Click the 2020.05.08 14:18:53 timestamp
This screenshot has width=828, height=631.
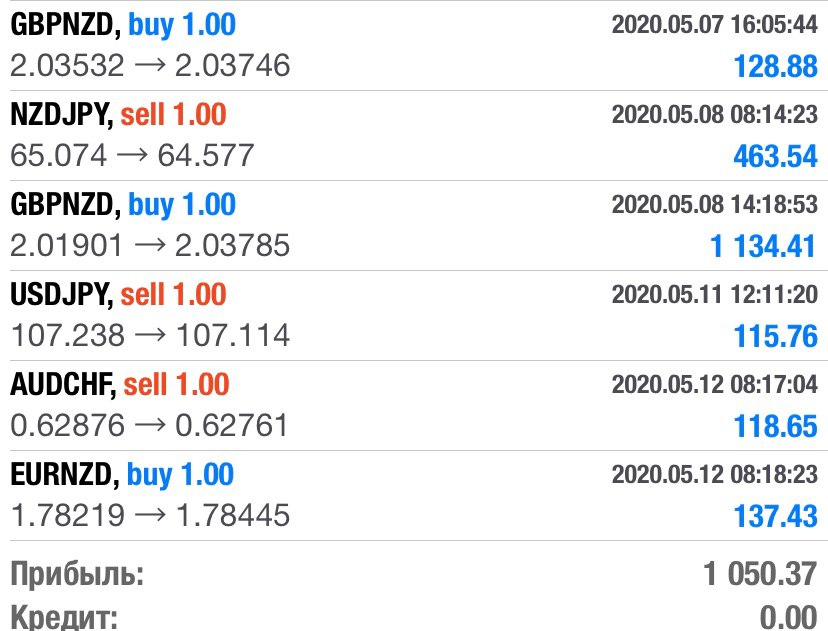pyautogui.click(x=714, y=205)
